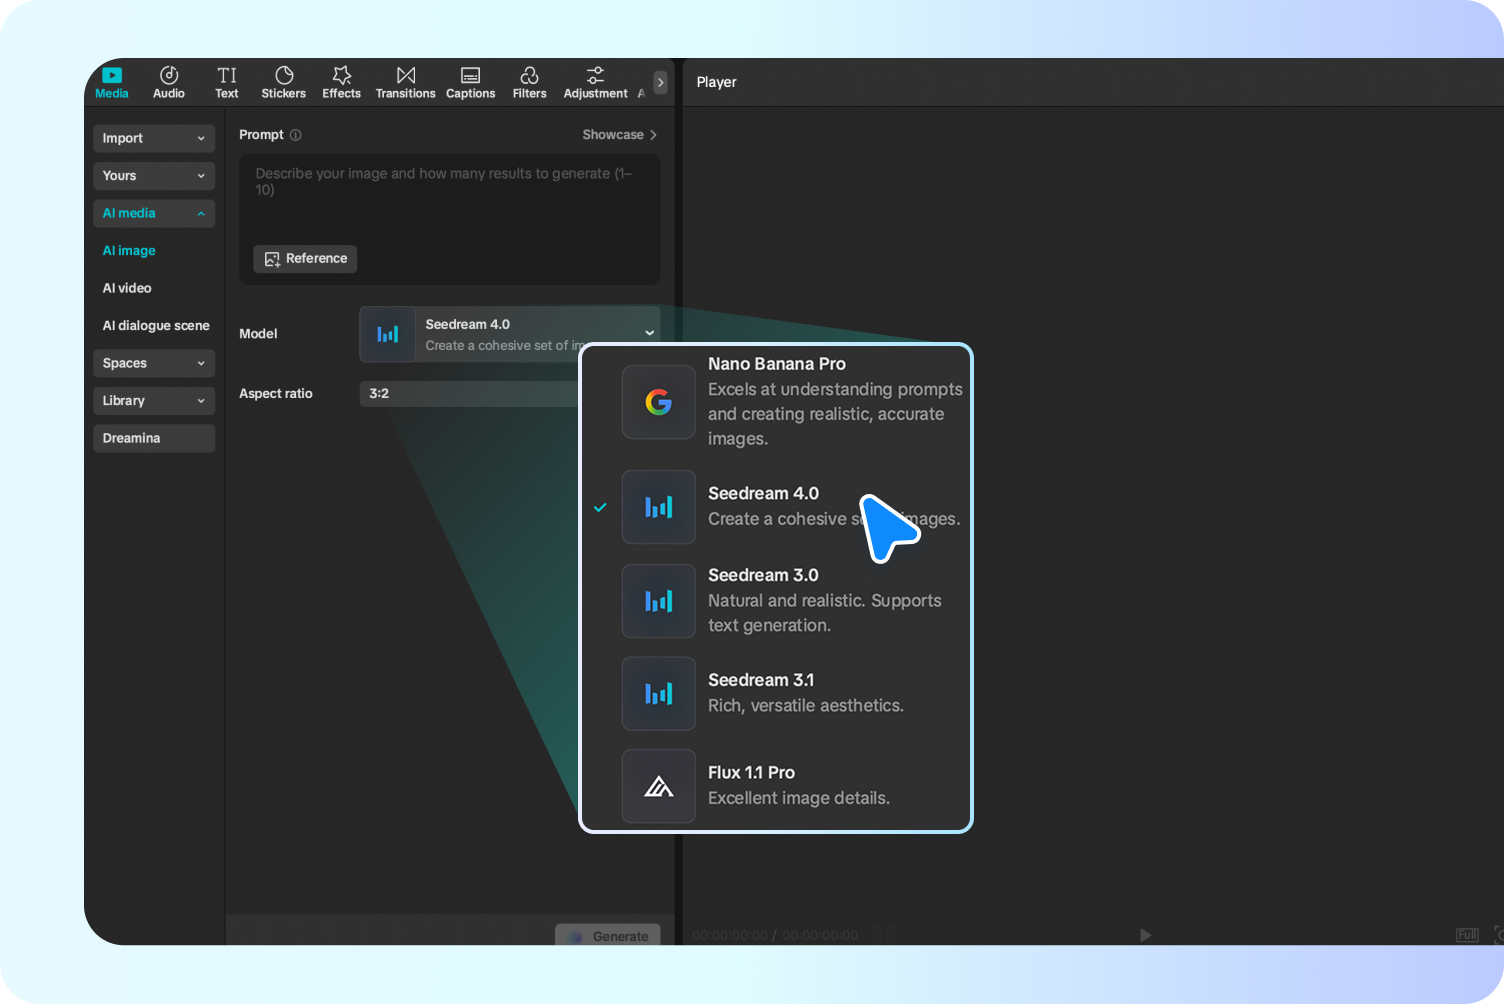Collapse the AI media section
Screen dimensions: 1504x1004
pos(154,213)
